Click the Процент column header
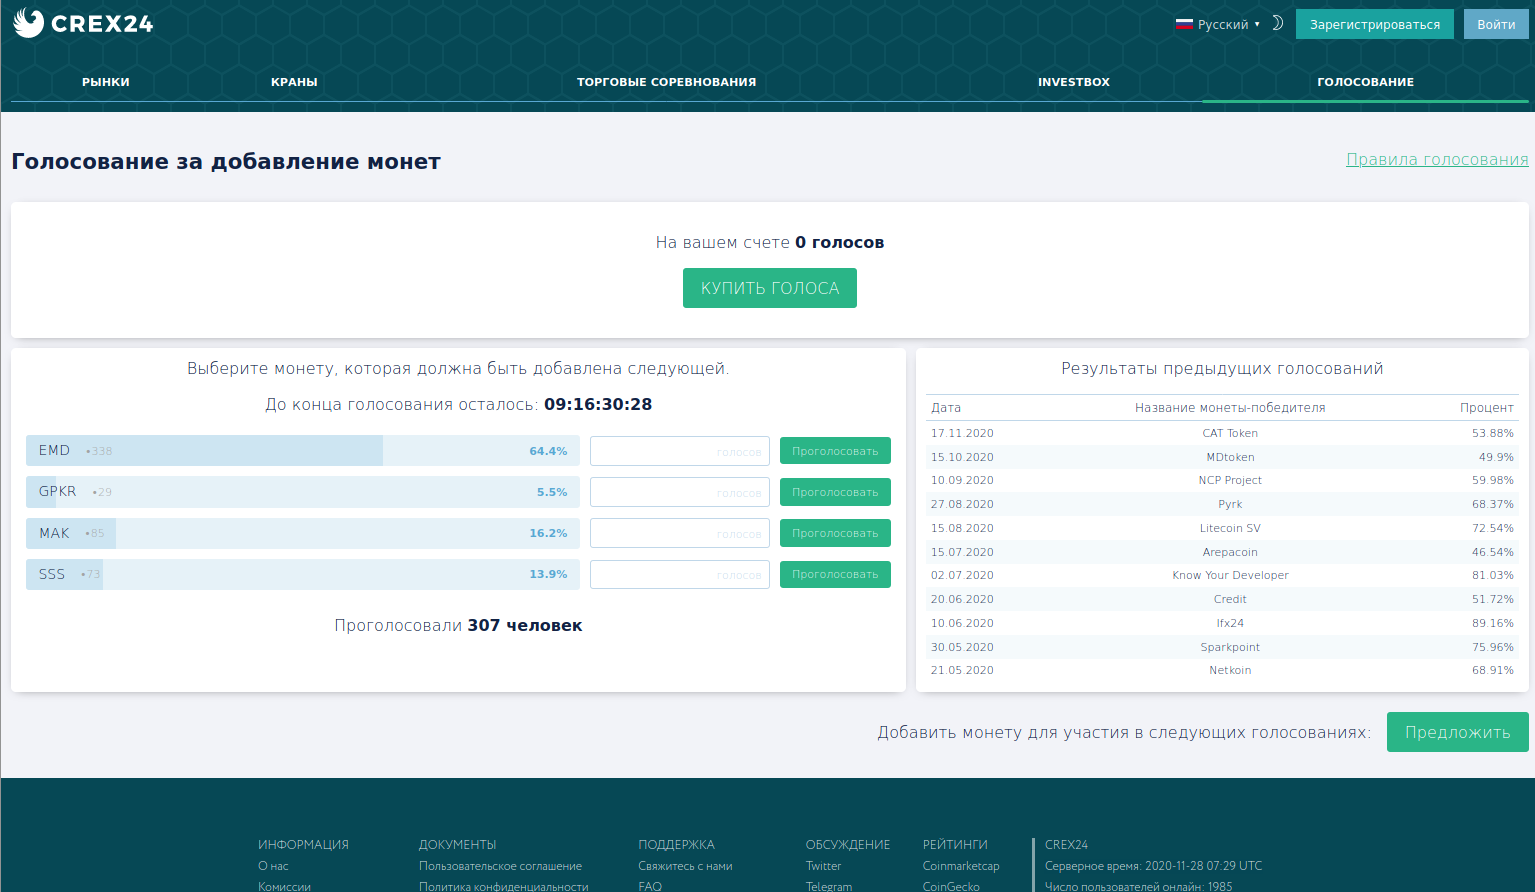This screenshot has height=892, width=1535. (x=1487, y=408)
